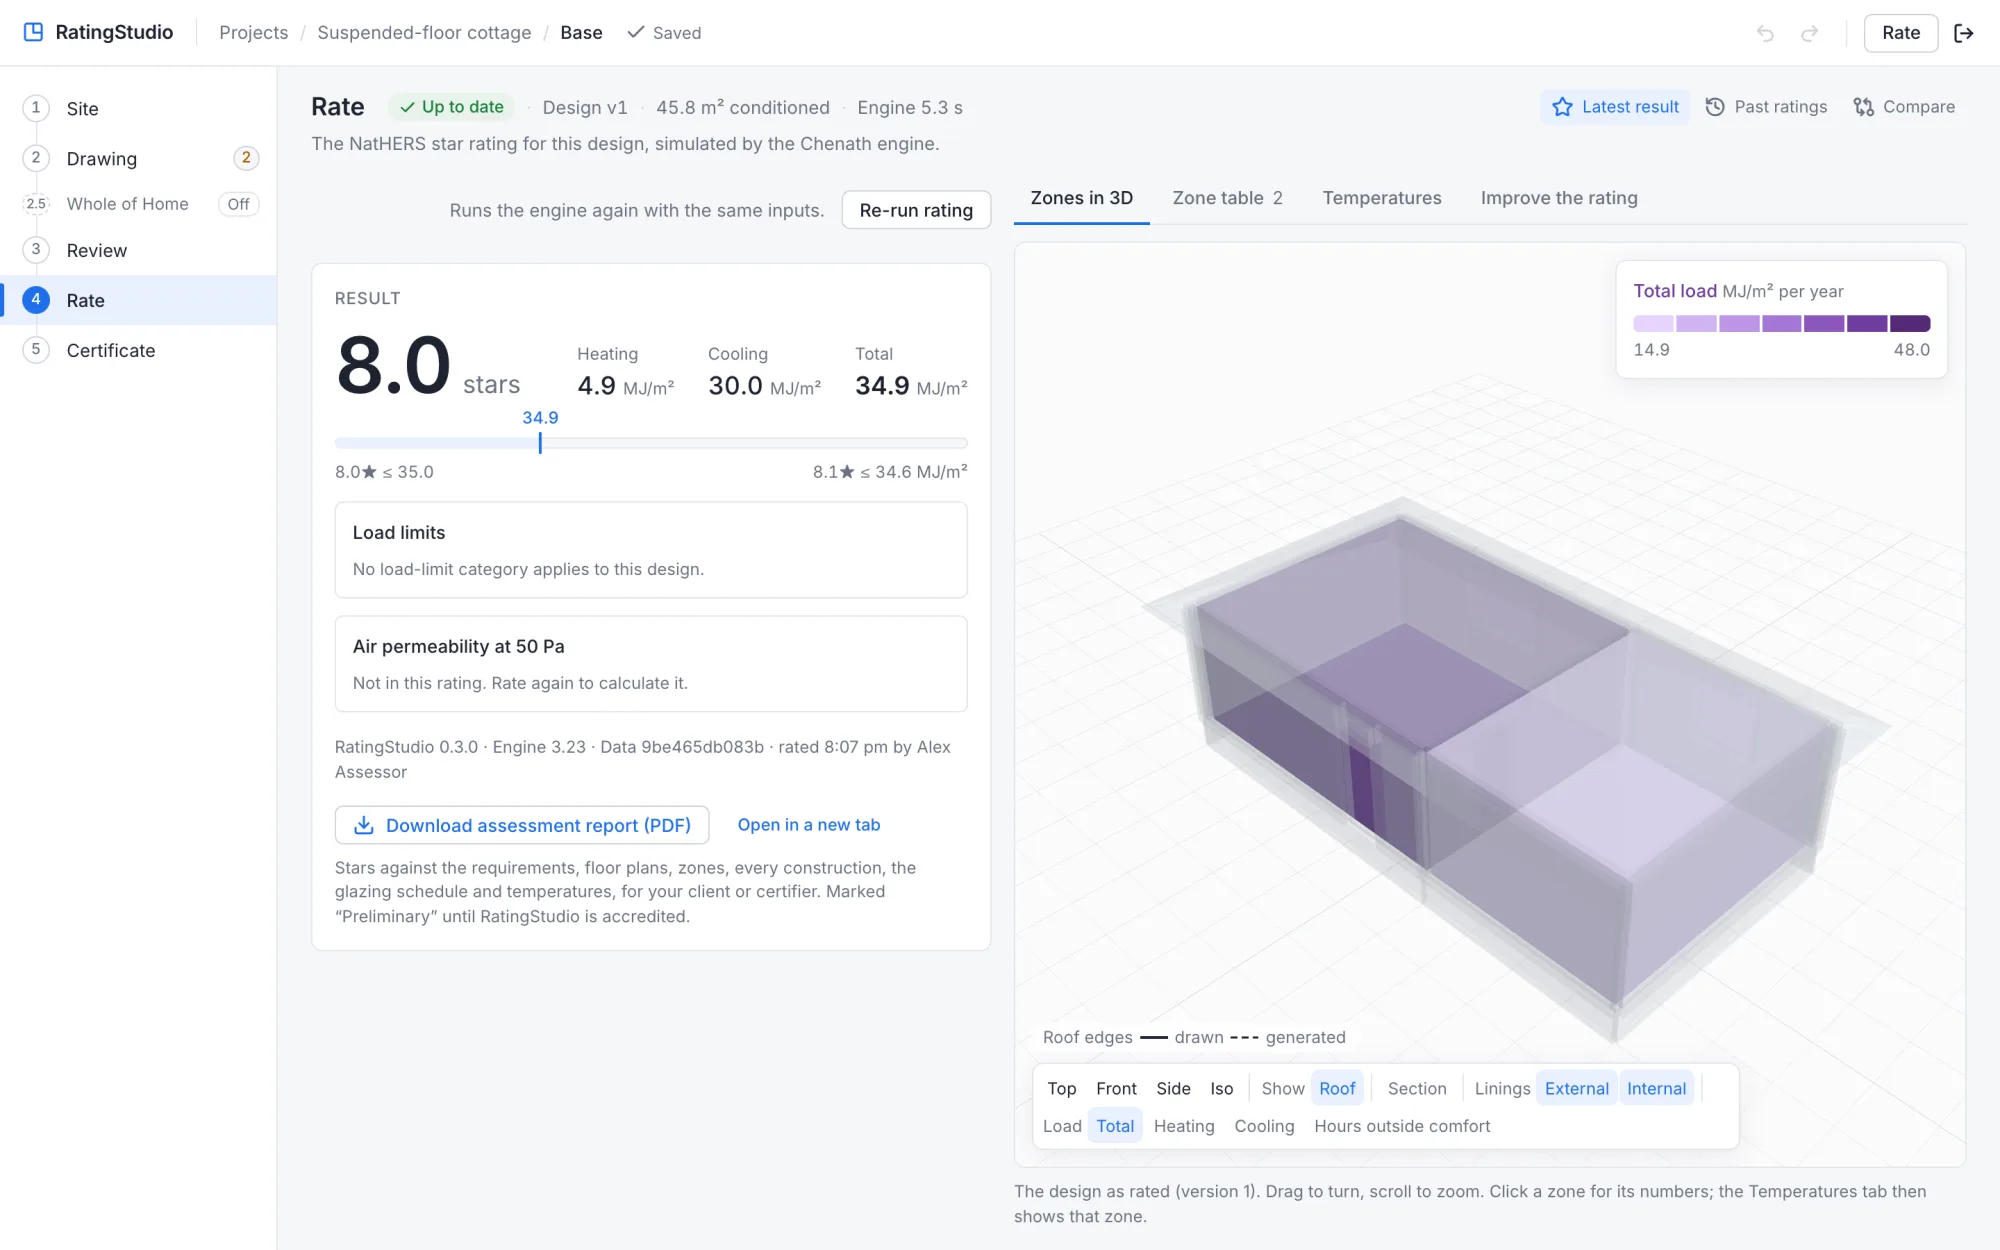Select Cooling load colouring

coord(1264,1126)
